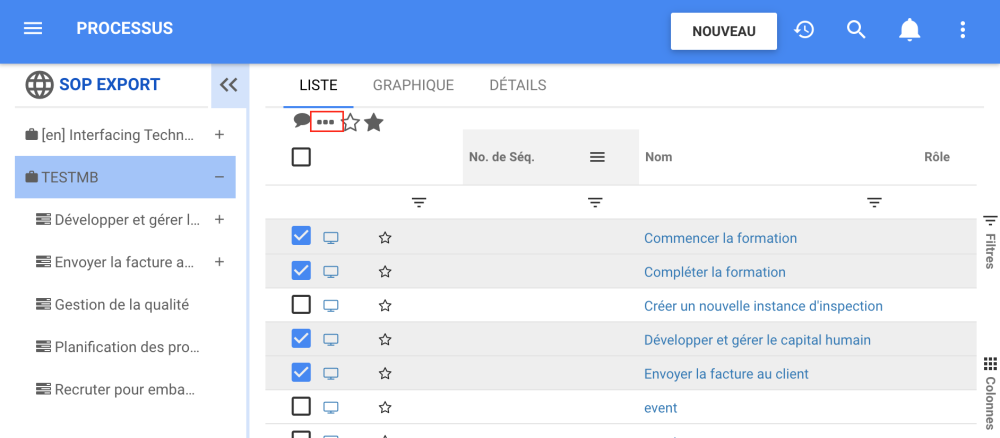Uncheck the 'Commencer la formation' checkbox
The width and height of the screenshot is (1000, 438).
tap(301, 236)
